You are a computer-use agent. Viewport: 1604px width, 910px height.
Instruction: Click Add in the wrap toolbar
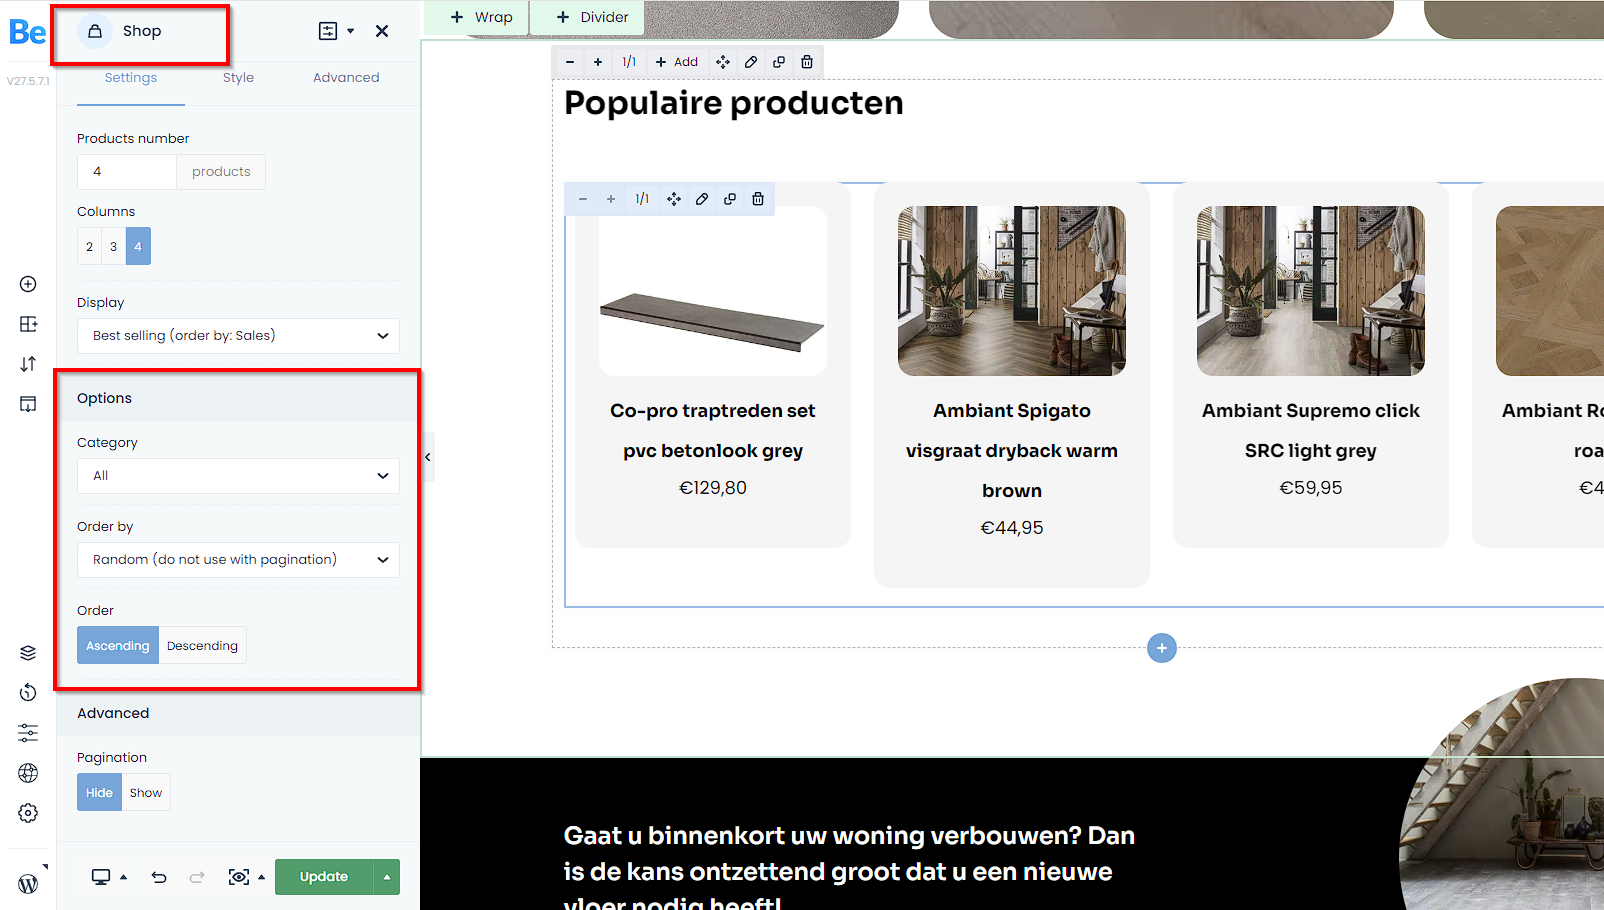tap(677, 62)
